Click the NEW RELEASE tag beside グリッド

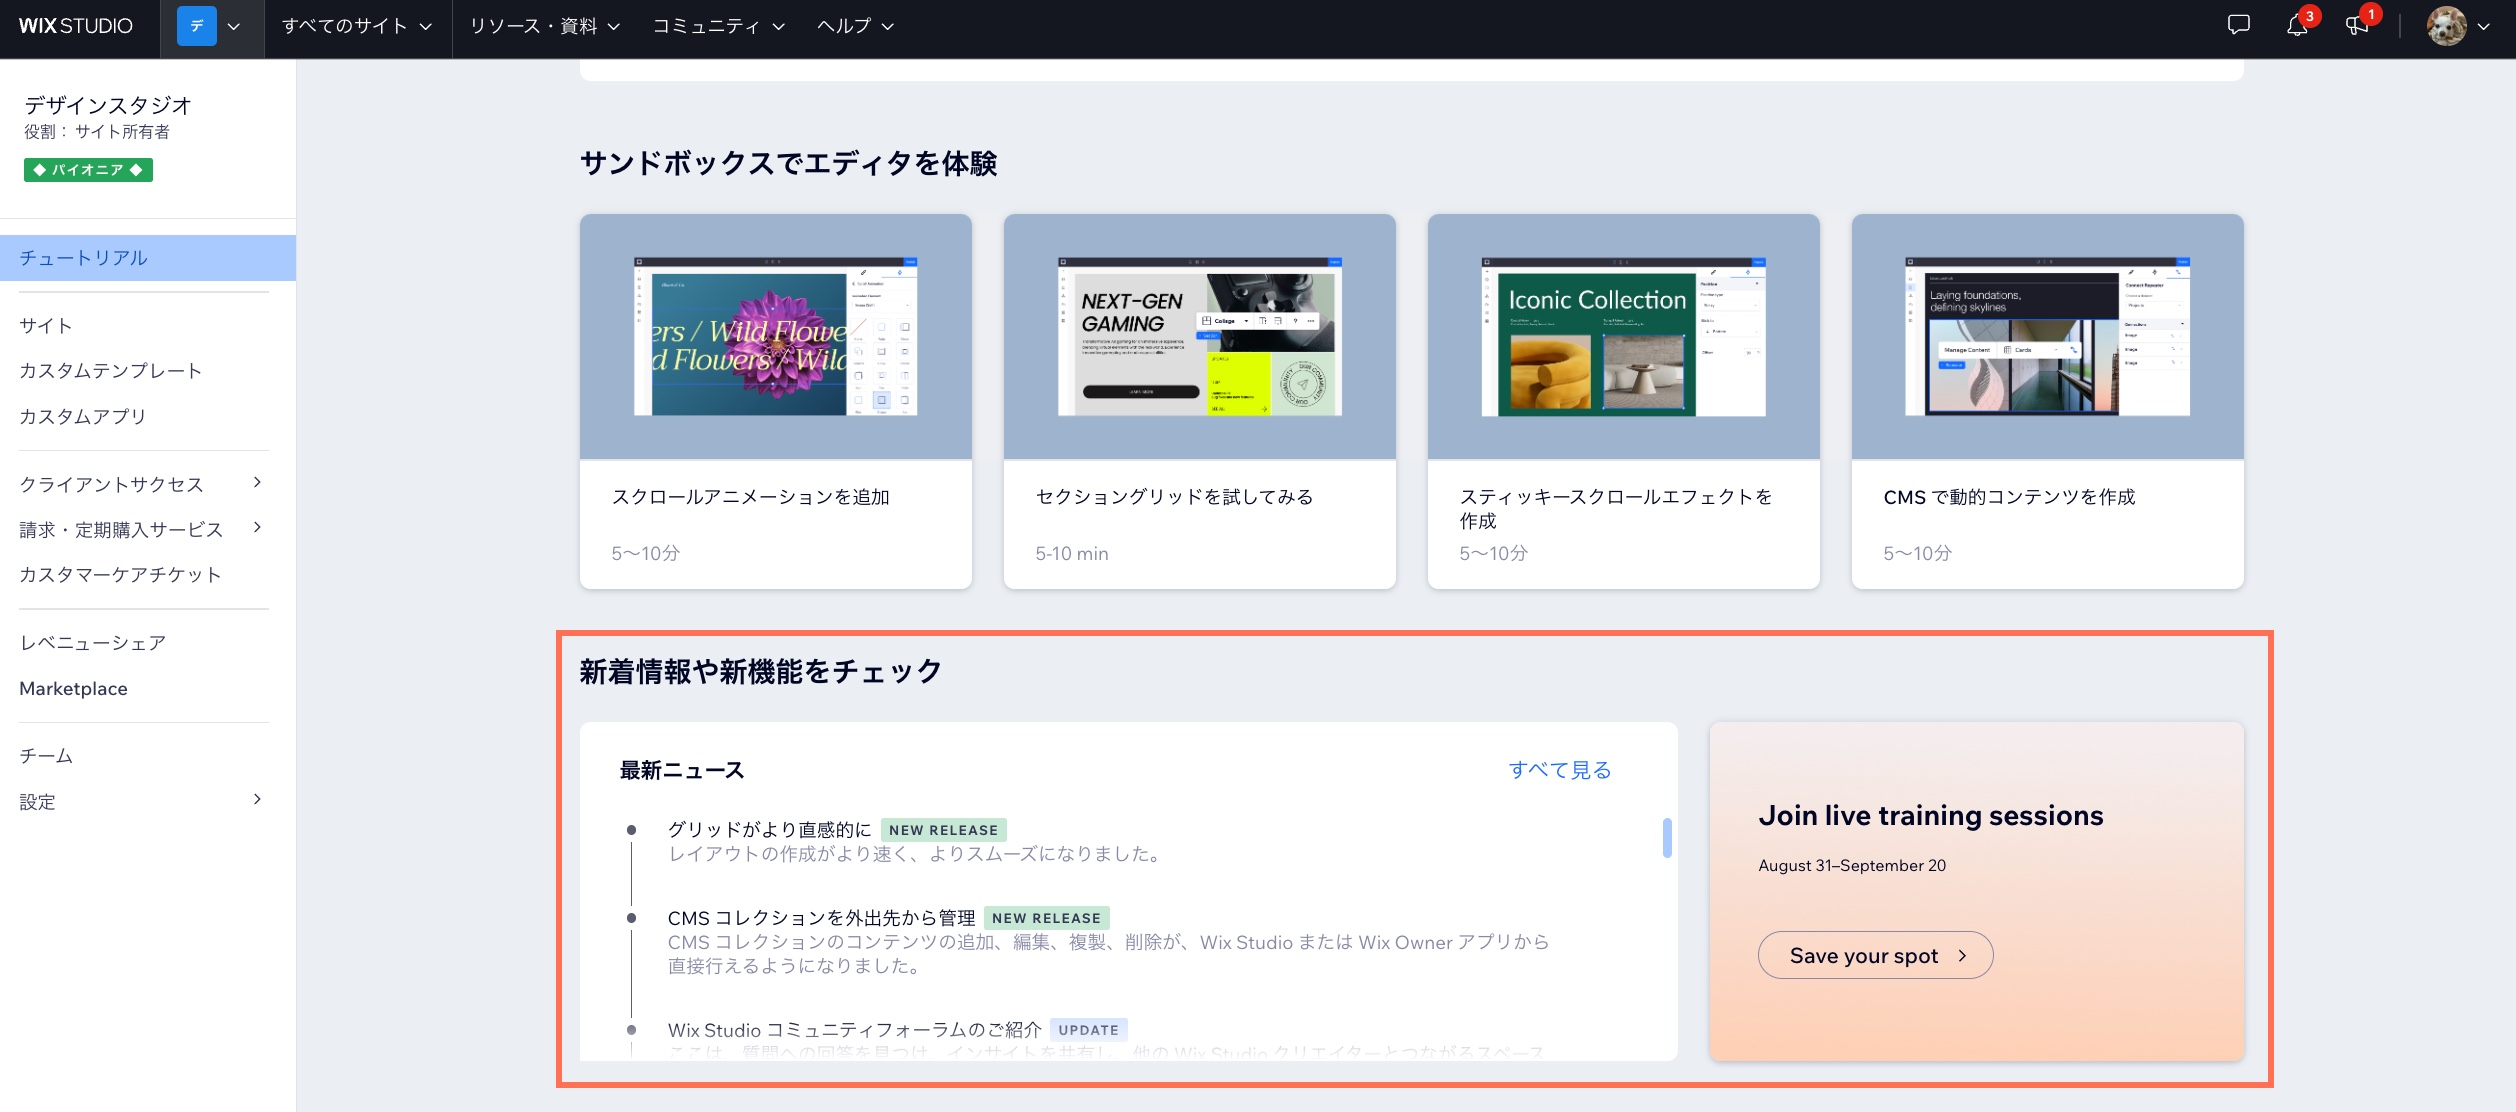pyautogui.click(x=943, y=830)
